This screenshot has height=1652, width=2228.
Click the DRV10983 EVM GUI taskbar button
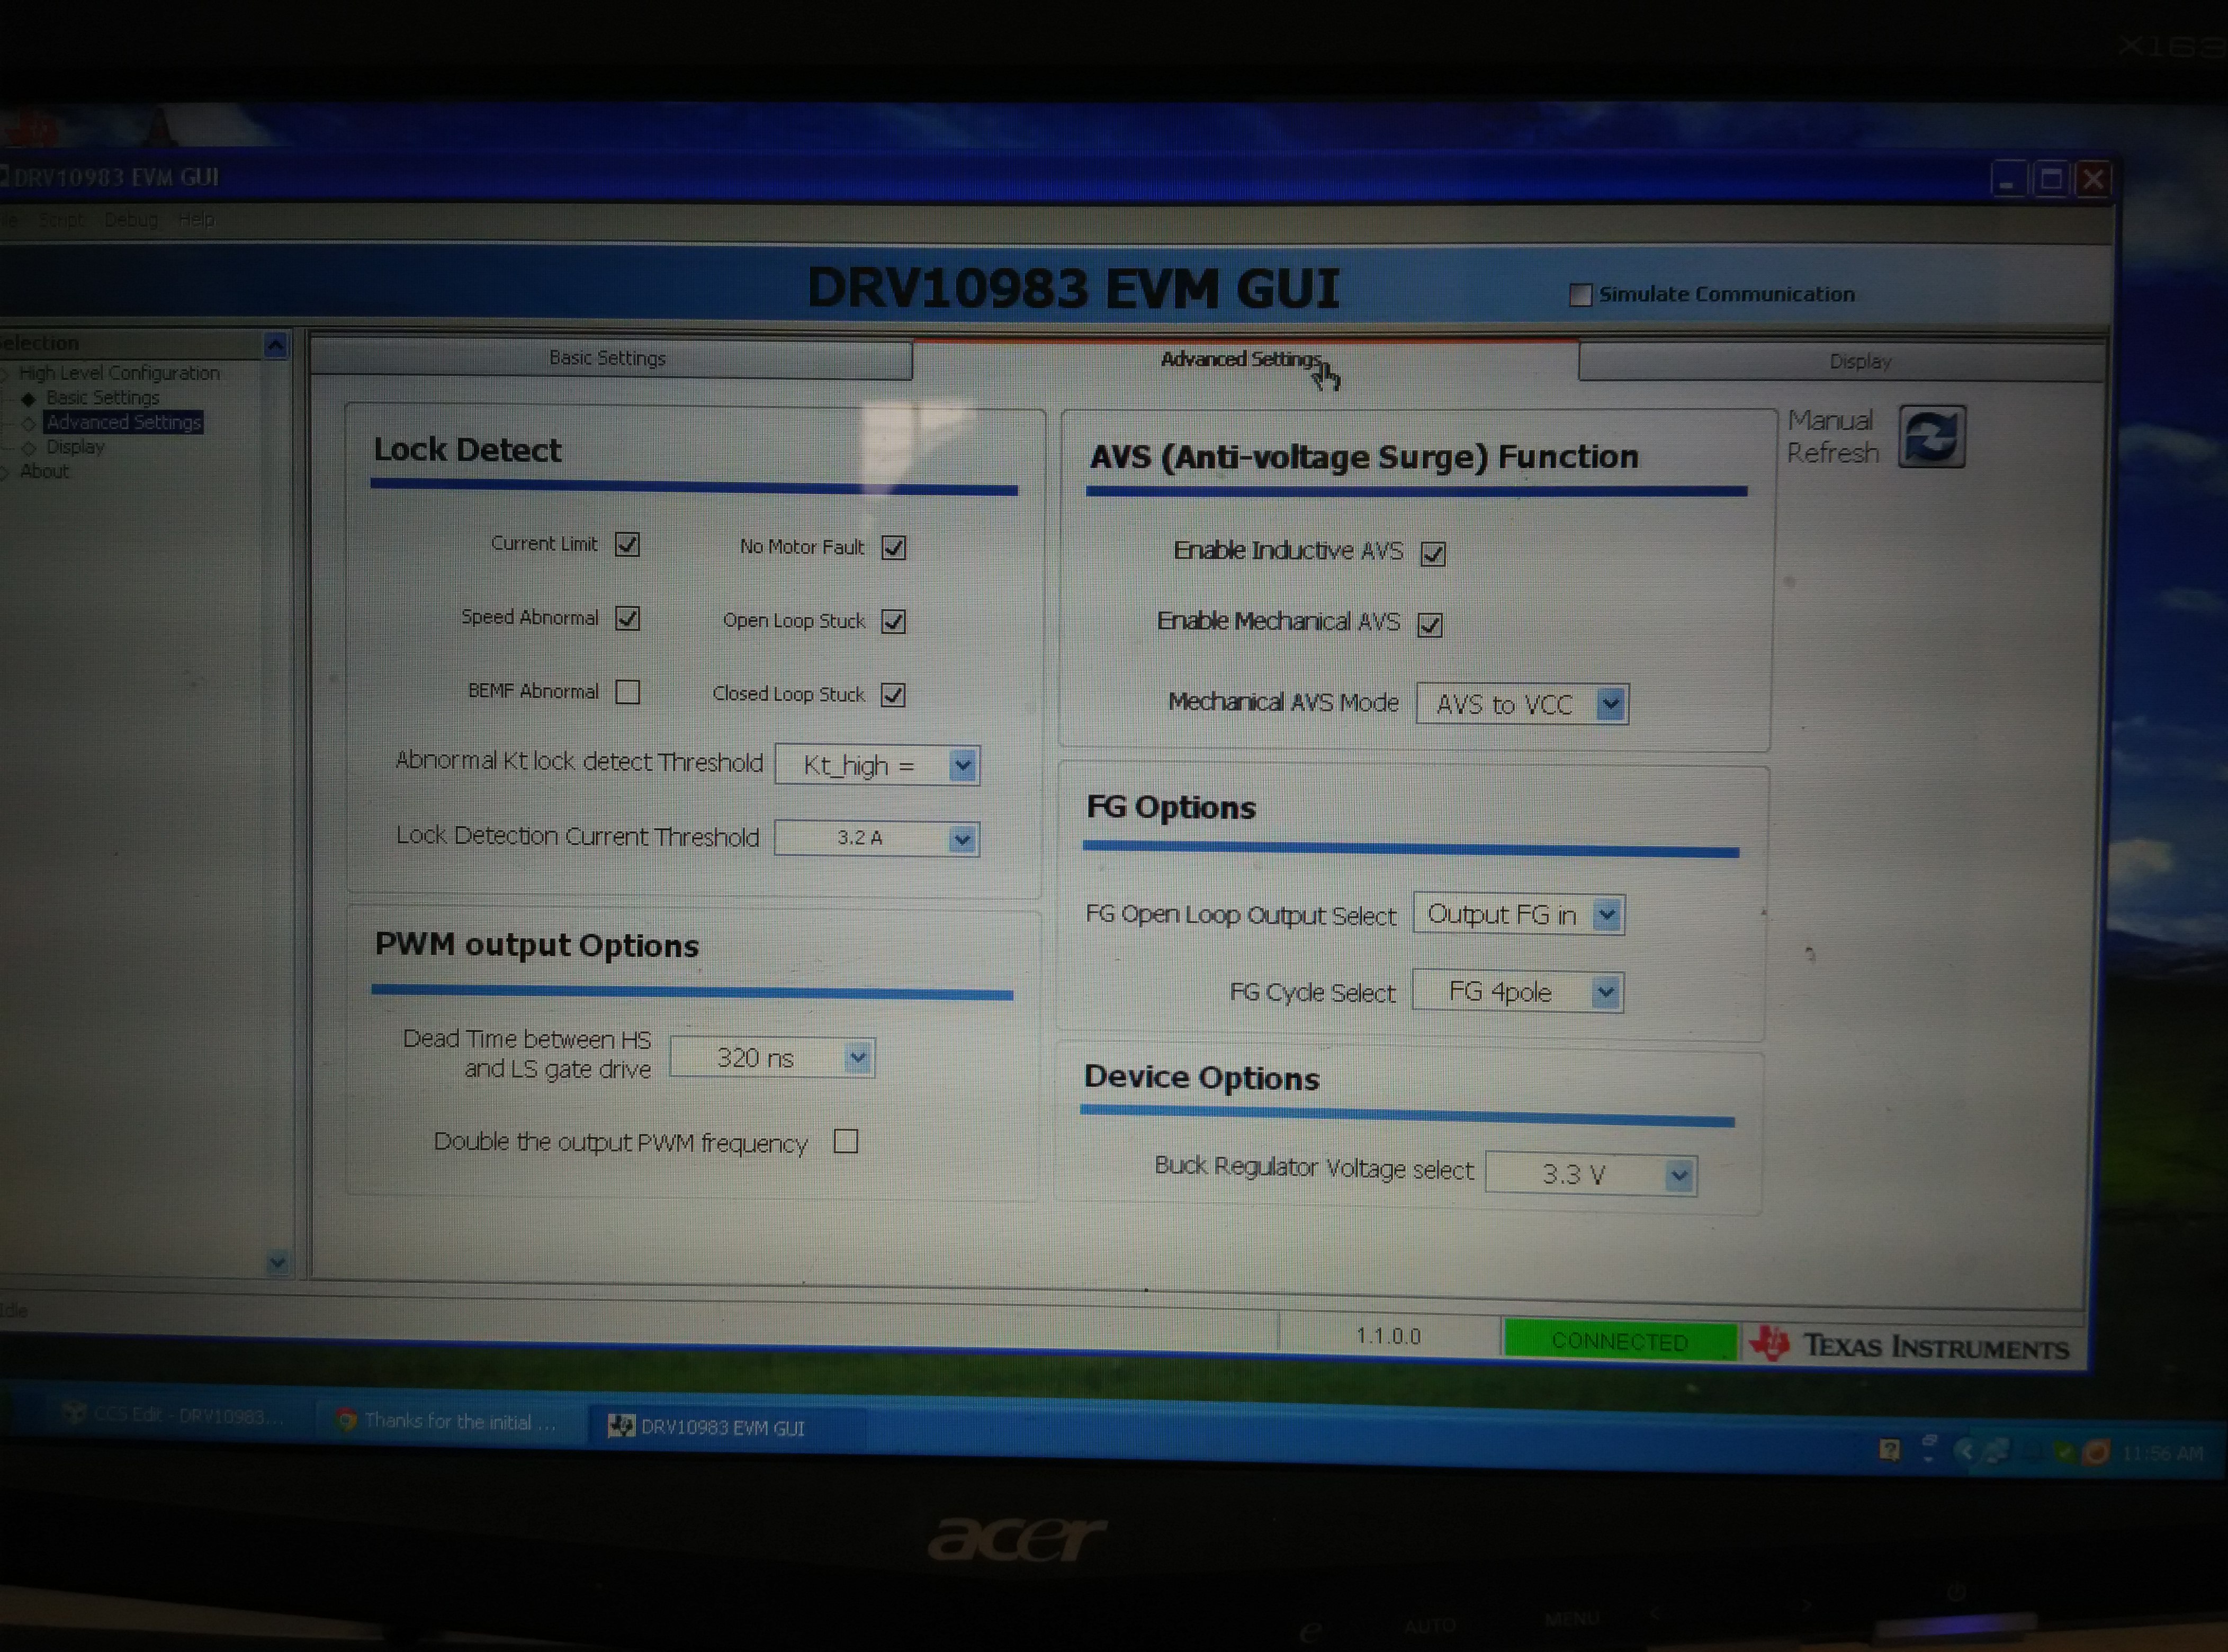point(706,1427)
